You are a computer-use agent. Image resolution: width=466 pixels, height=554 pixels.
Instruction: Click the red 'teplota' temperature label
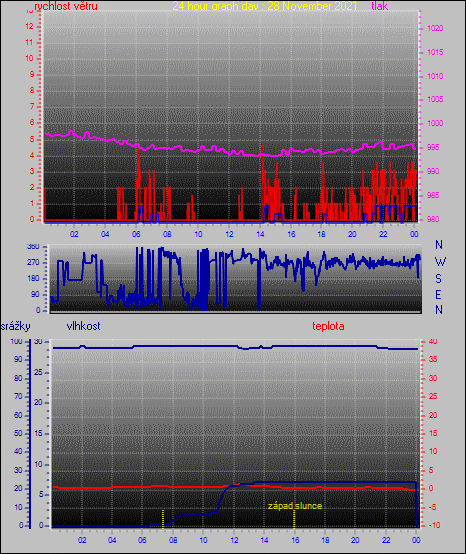328,326
